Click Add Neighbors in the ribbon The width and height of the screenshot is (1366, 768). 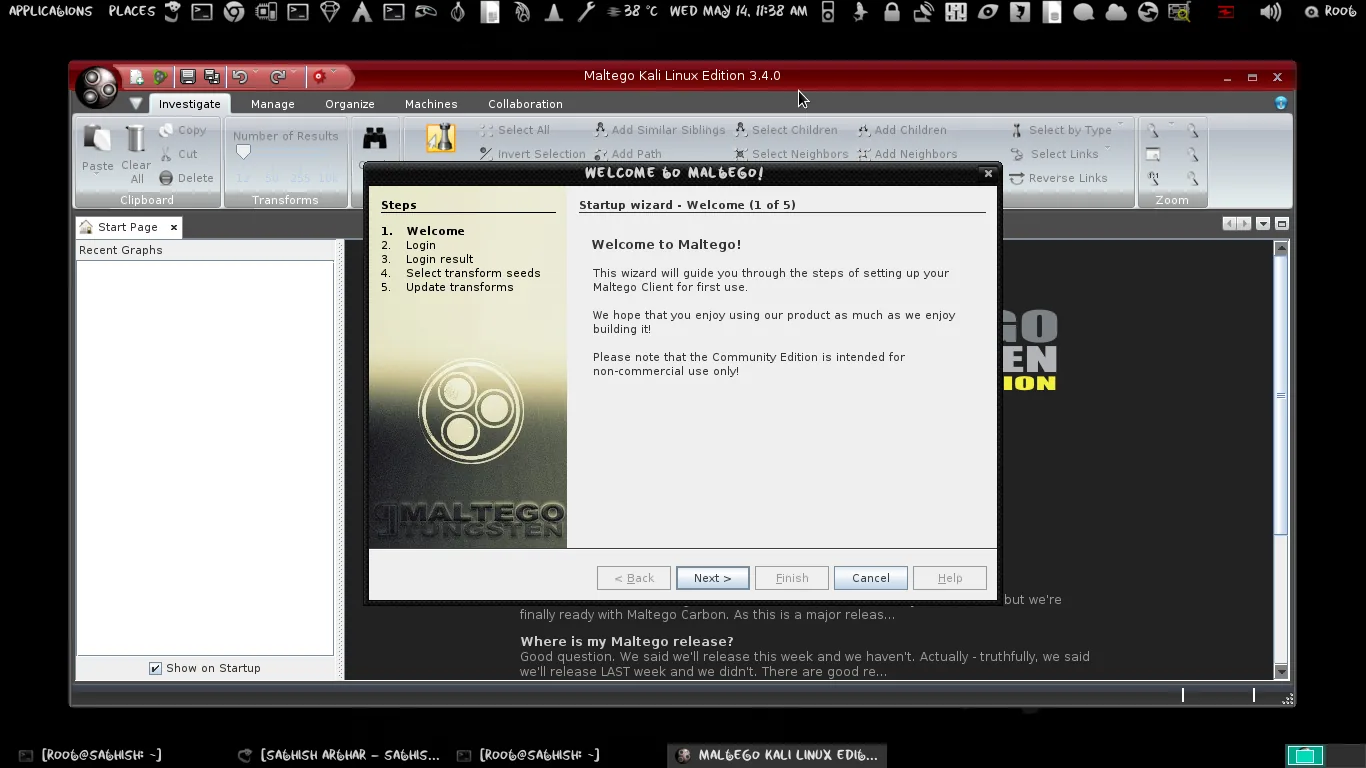[x=907, y=154]
